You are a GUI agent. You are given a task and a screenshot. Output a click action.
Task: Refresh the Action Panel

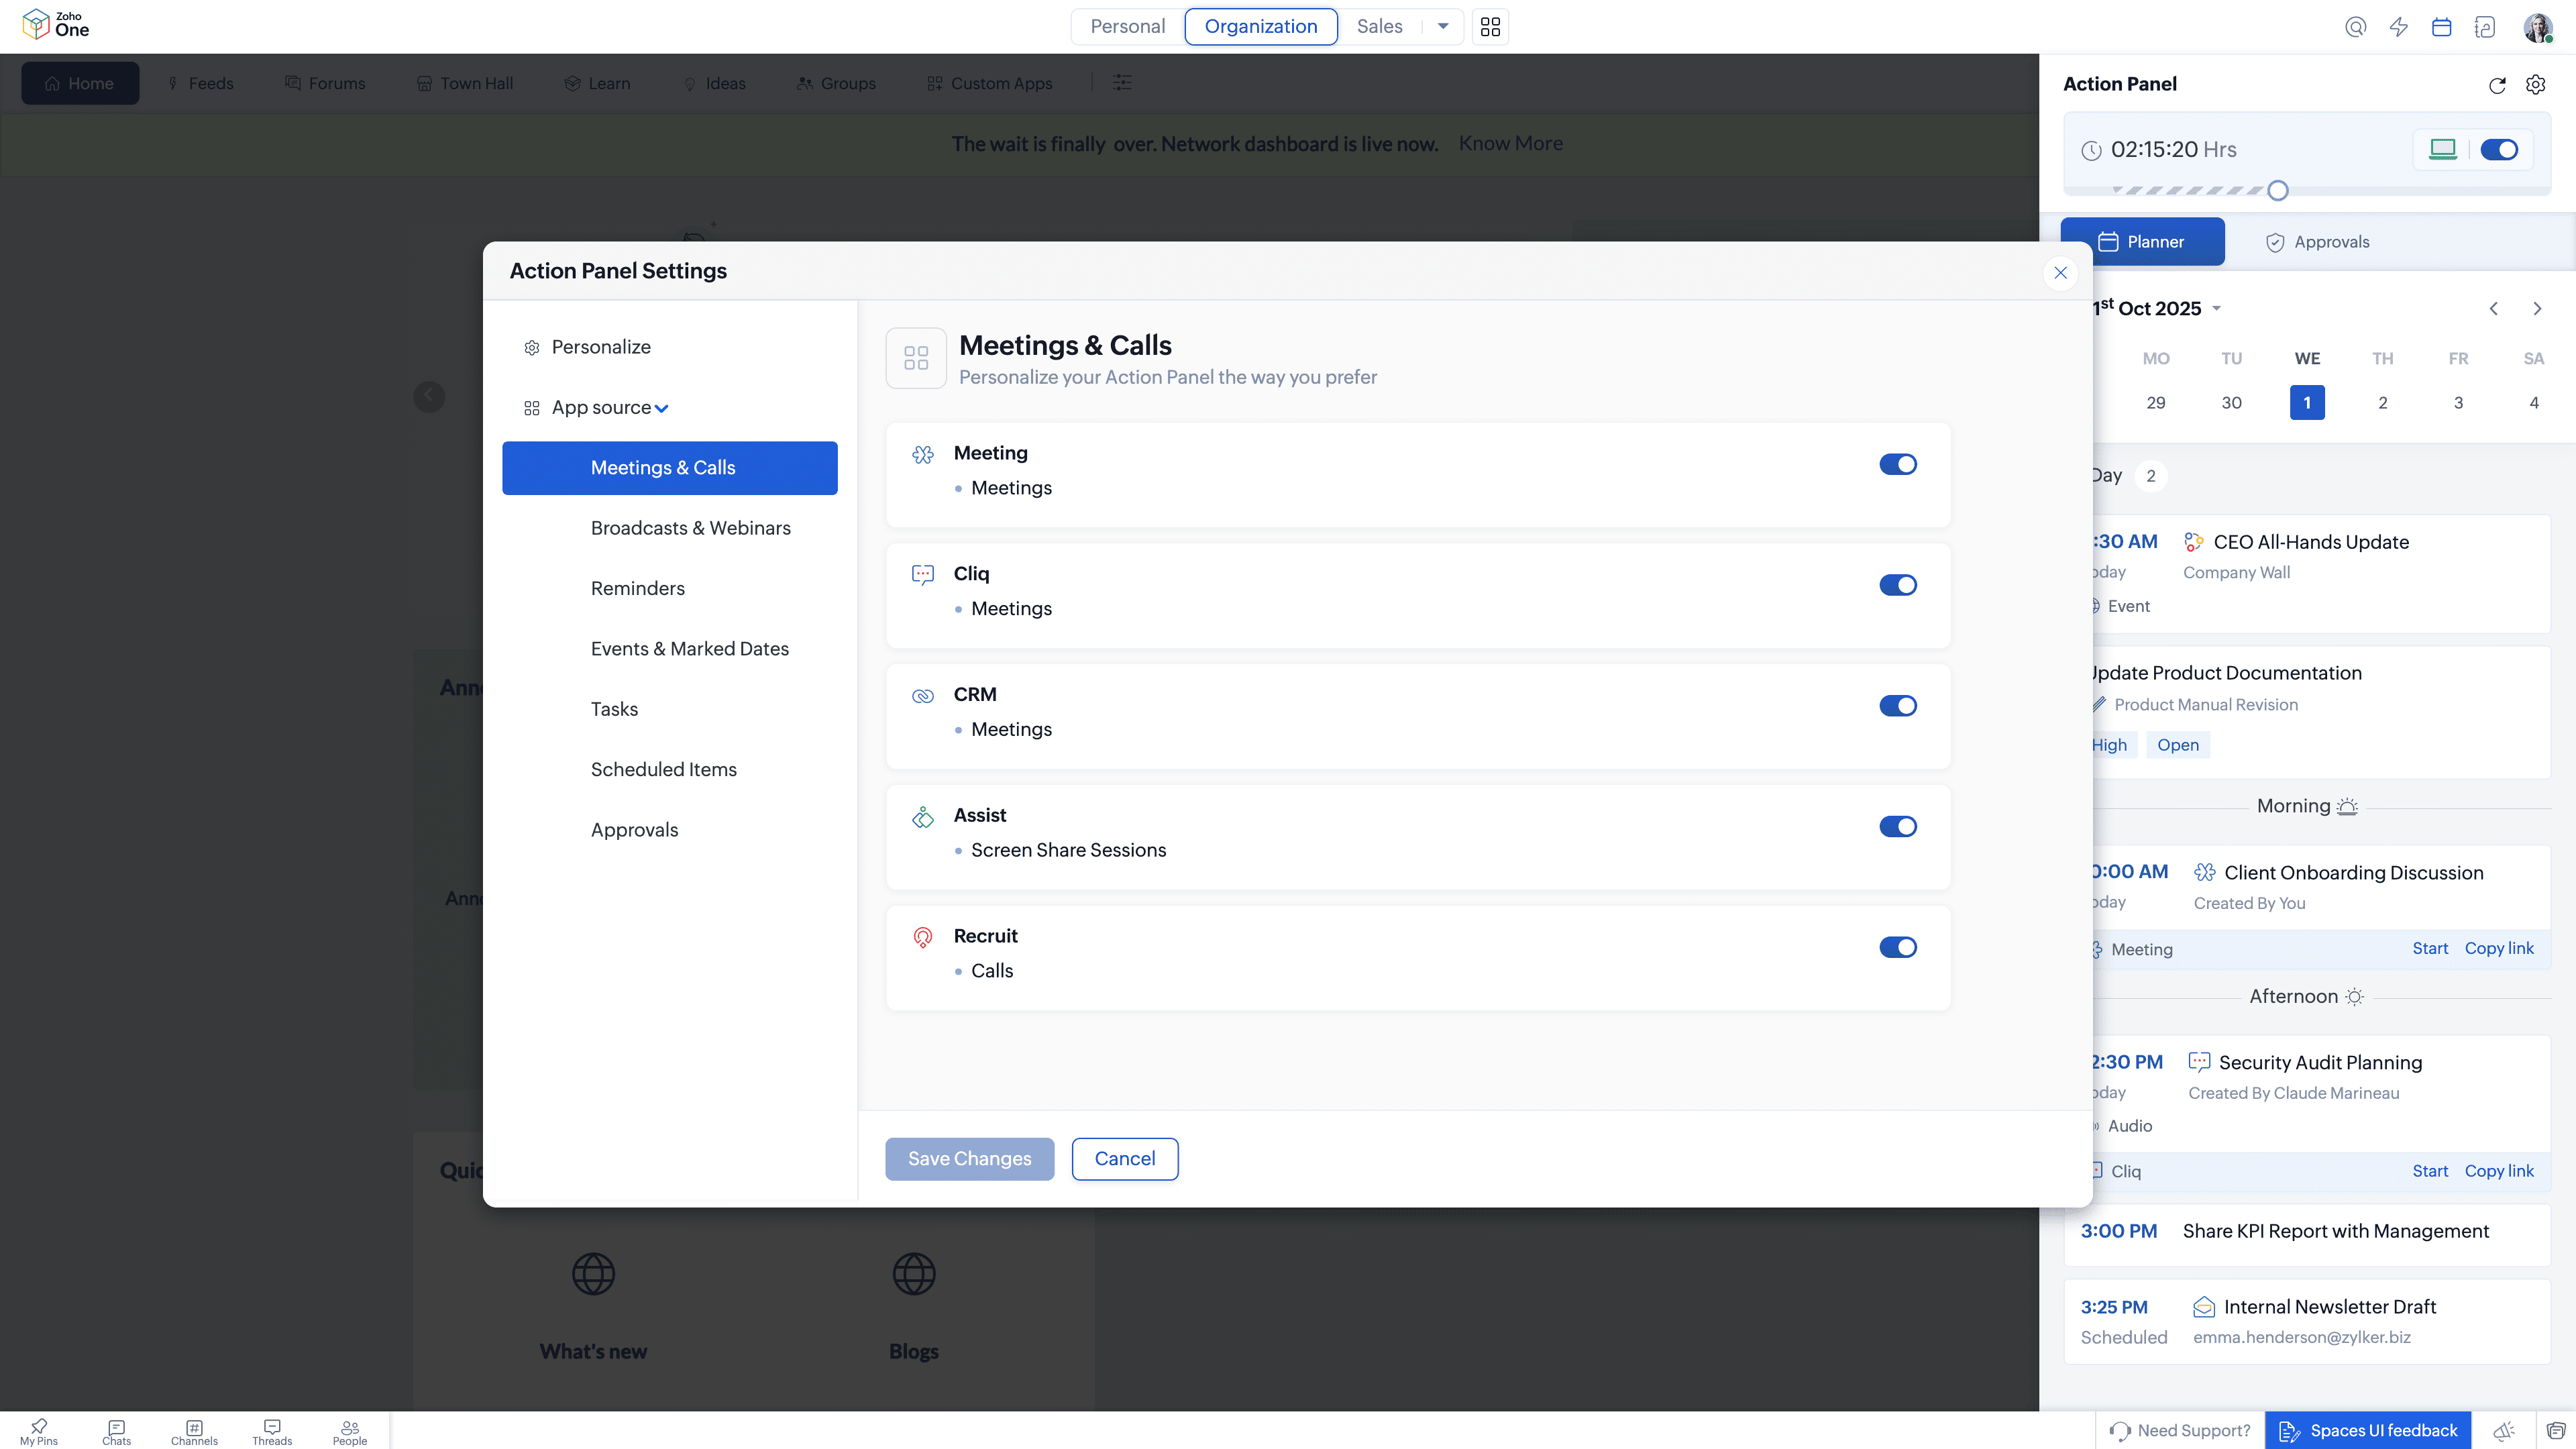2497,85
